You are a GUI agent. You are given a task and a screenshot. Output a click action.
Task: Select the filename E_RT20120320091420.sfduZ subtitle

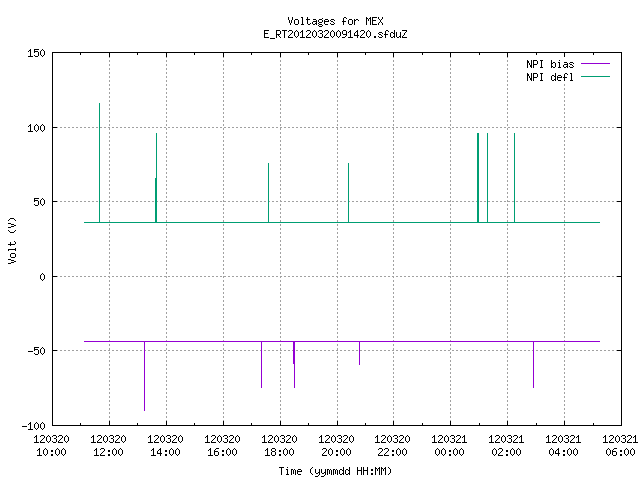pos(335,34)
